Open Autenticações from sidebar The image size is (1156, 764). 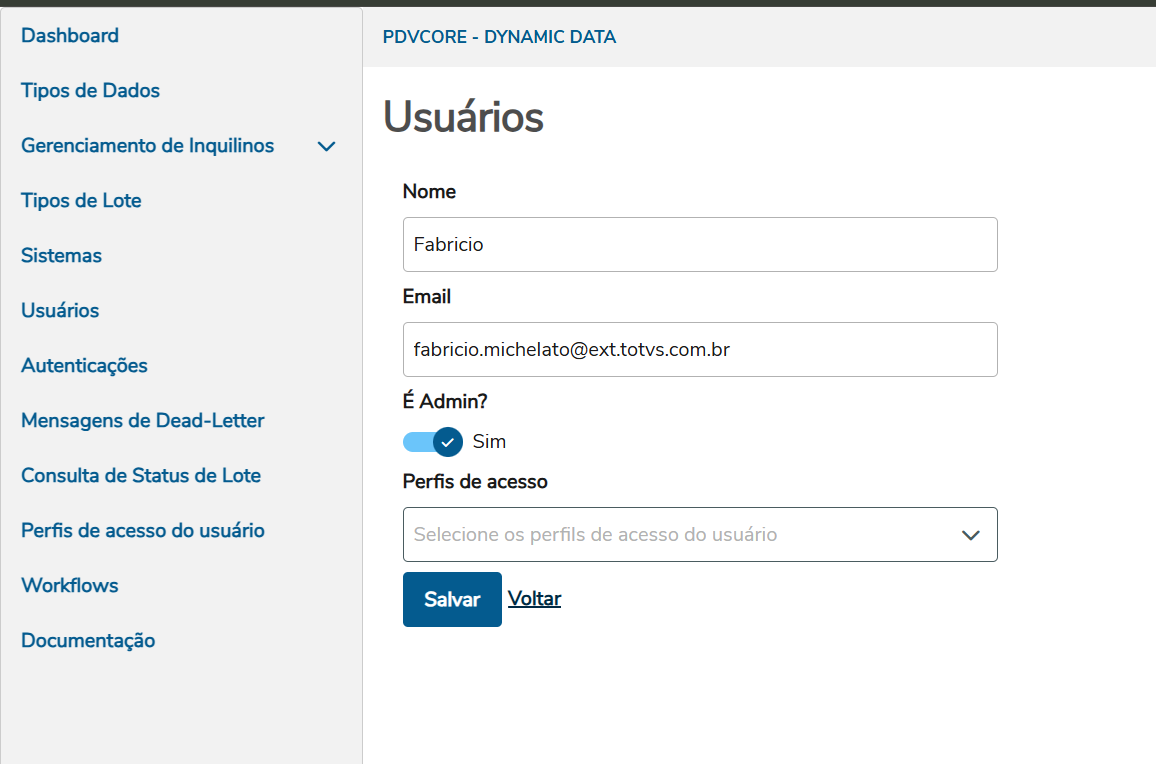[84, 366]
